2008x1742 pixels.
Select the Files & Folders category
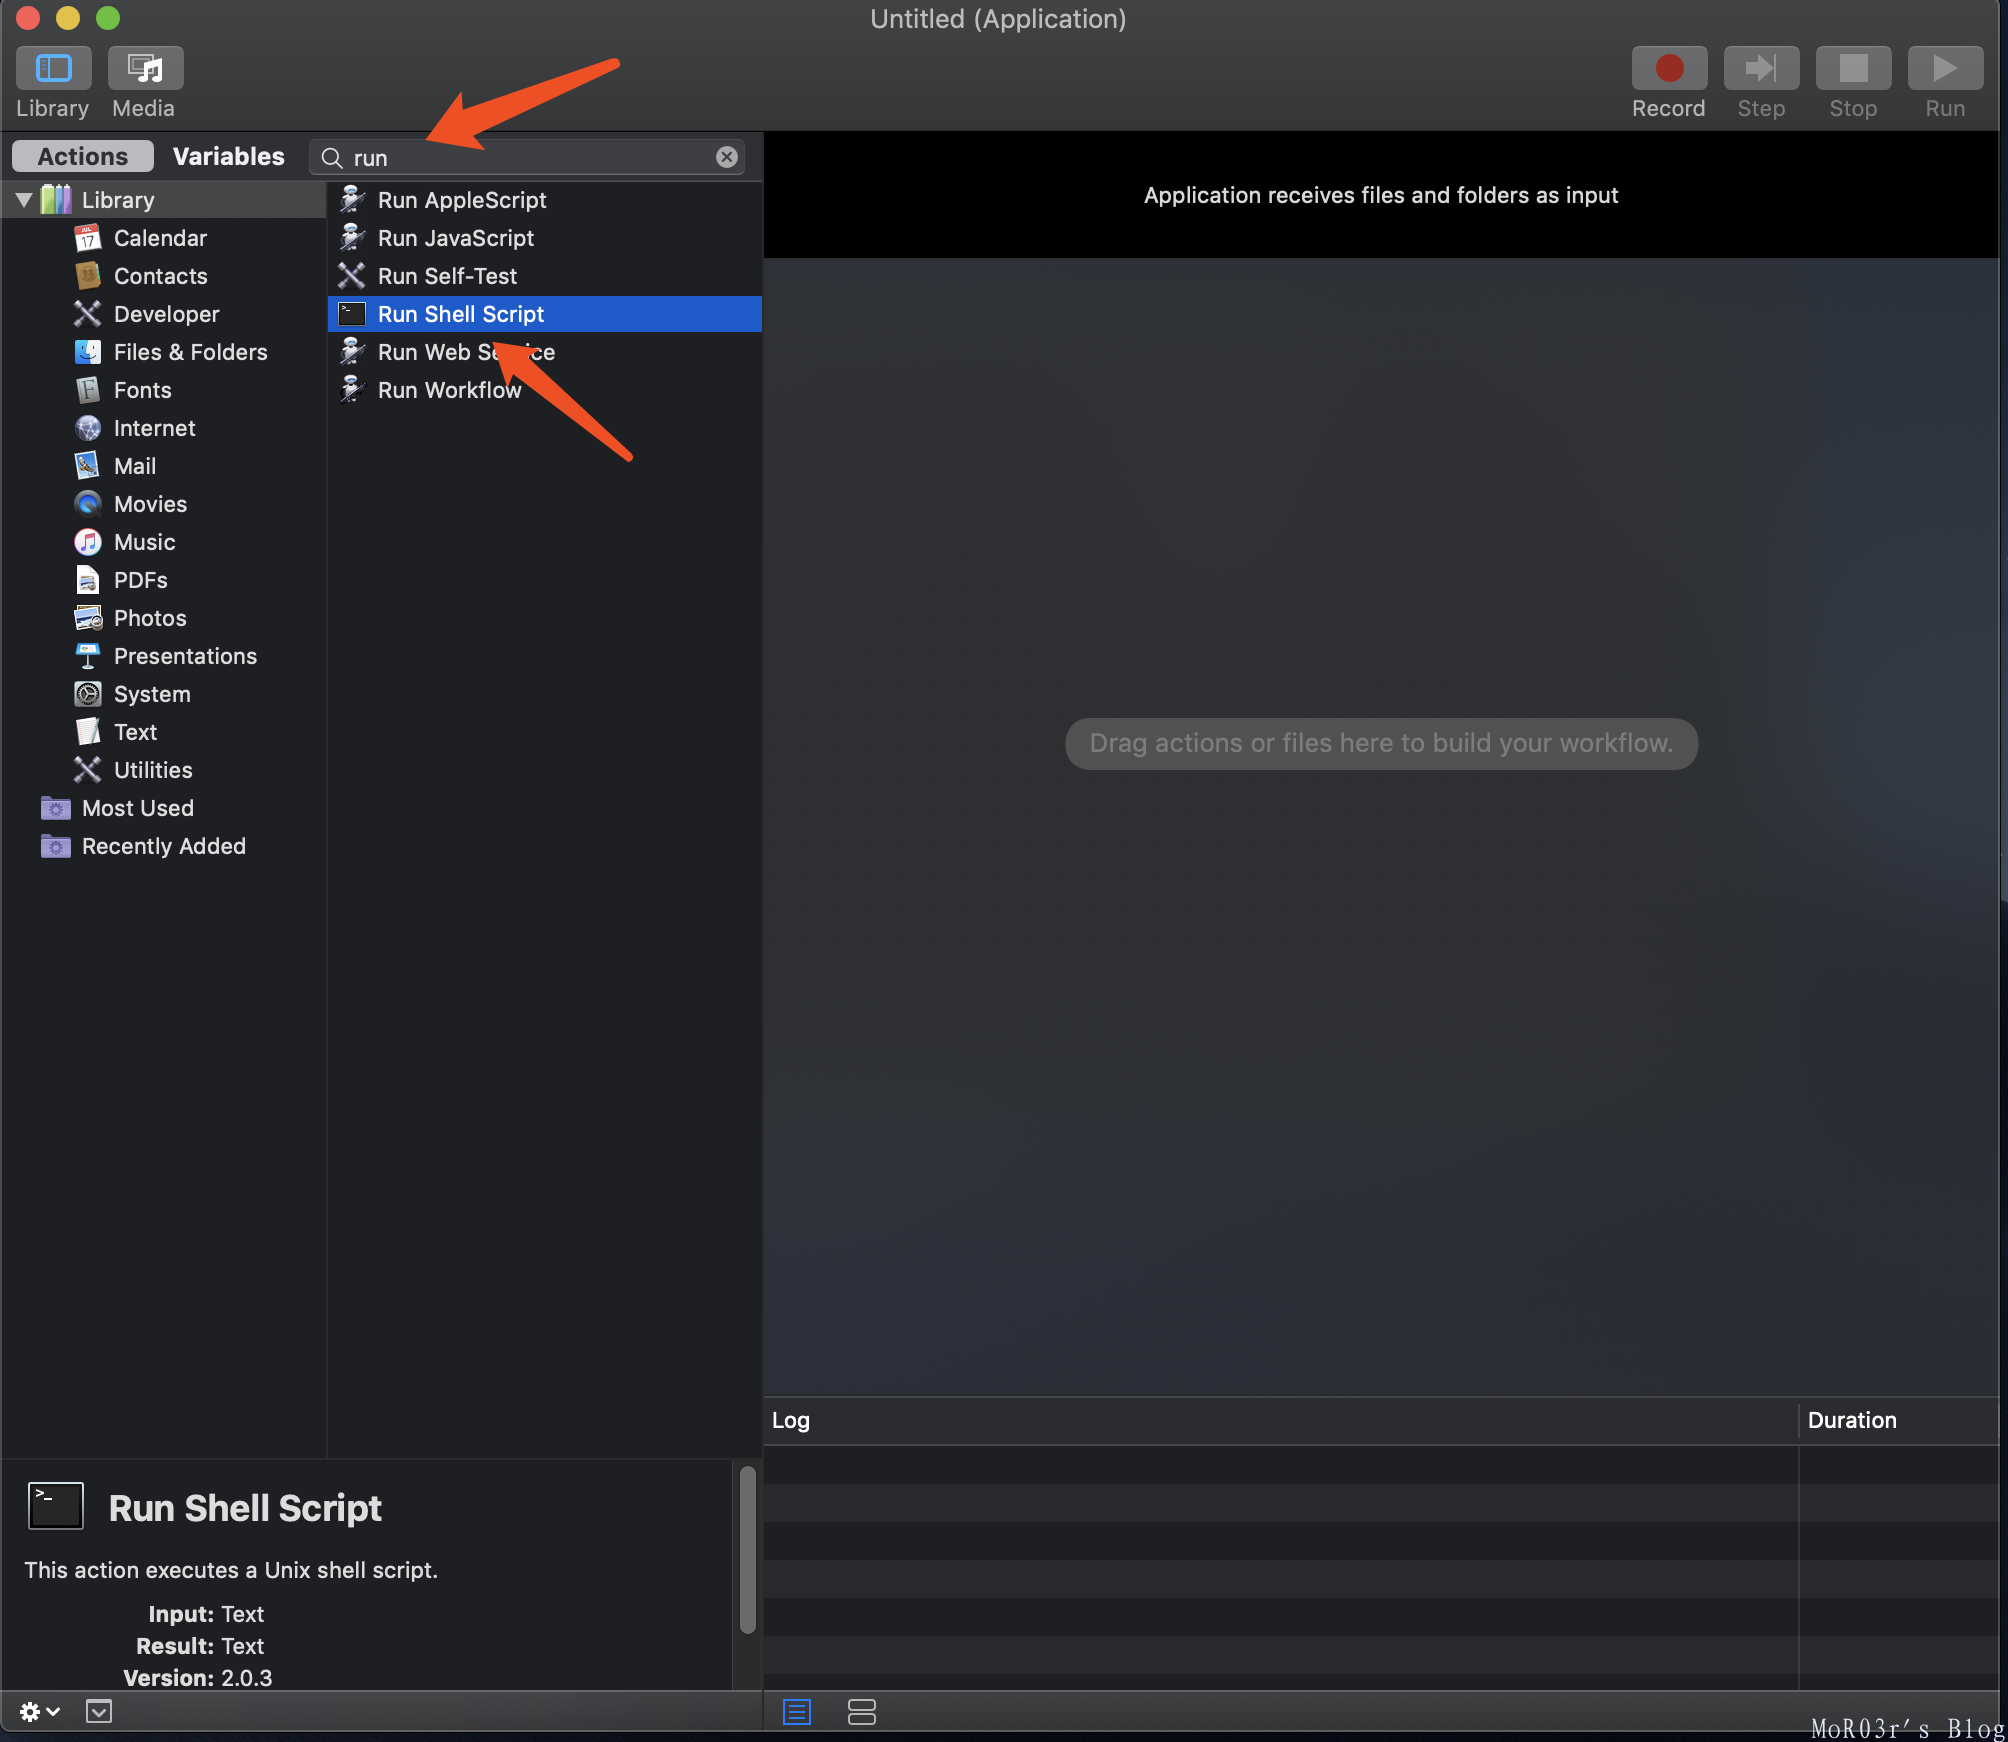point(164,352)
